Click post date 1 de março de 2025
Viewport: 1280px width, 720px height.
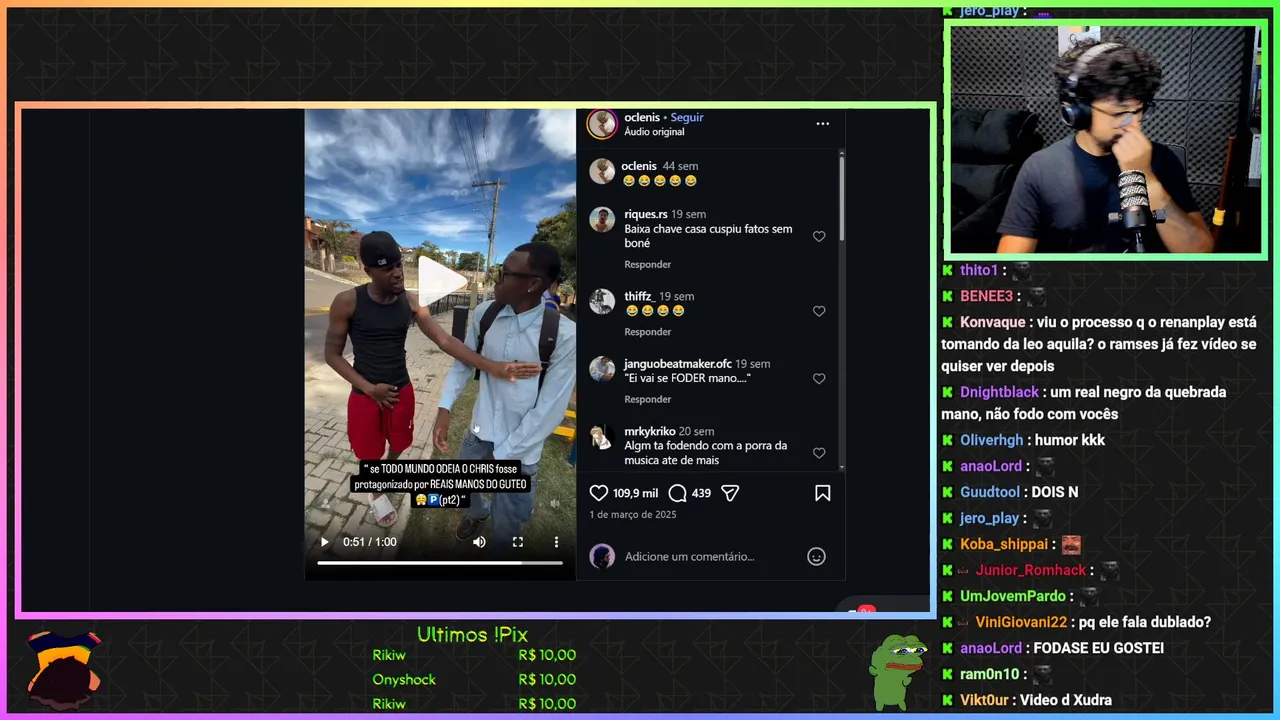[633, 515]
